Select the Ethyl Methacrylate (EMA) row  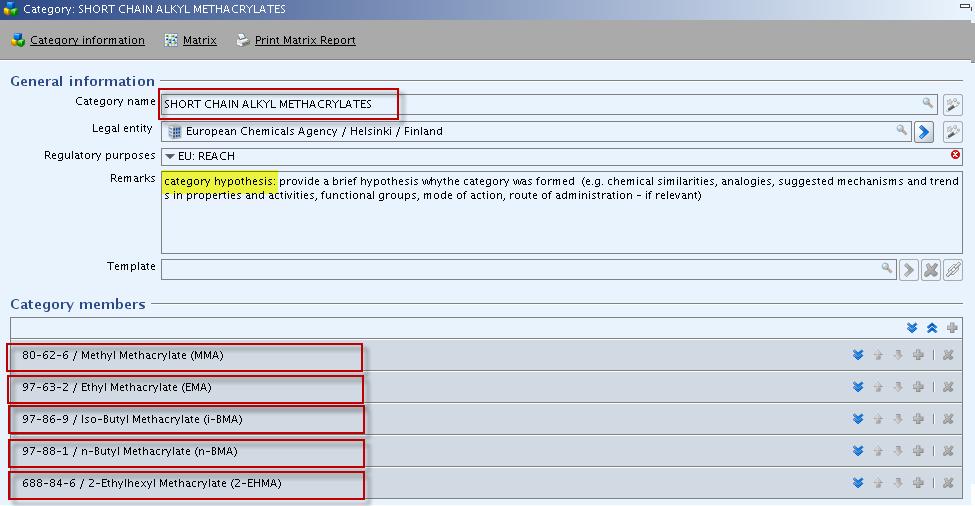coord(486,387)
